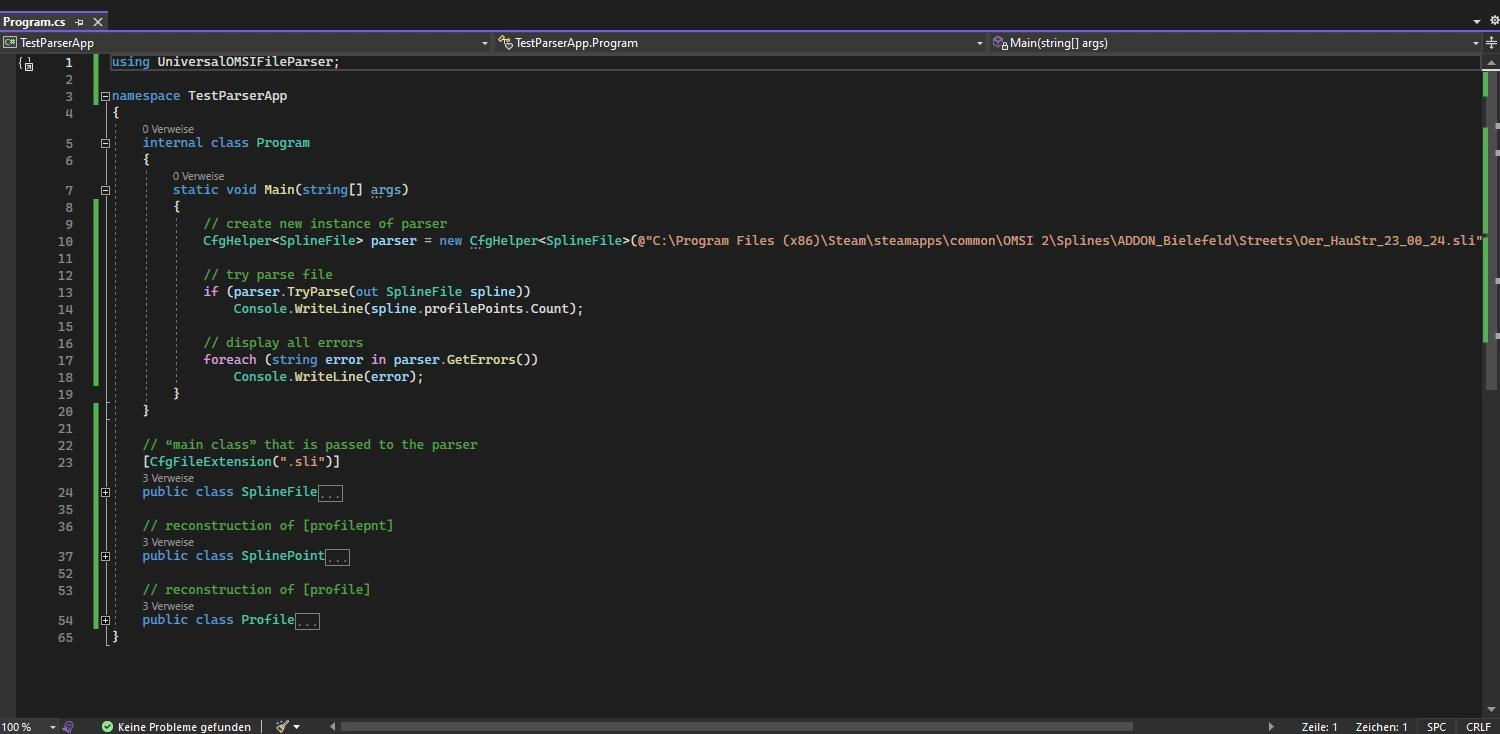Click the horizontal scrollbar thumb
This screenshot has height=734, width=1500.
click(x=737, y=727)
